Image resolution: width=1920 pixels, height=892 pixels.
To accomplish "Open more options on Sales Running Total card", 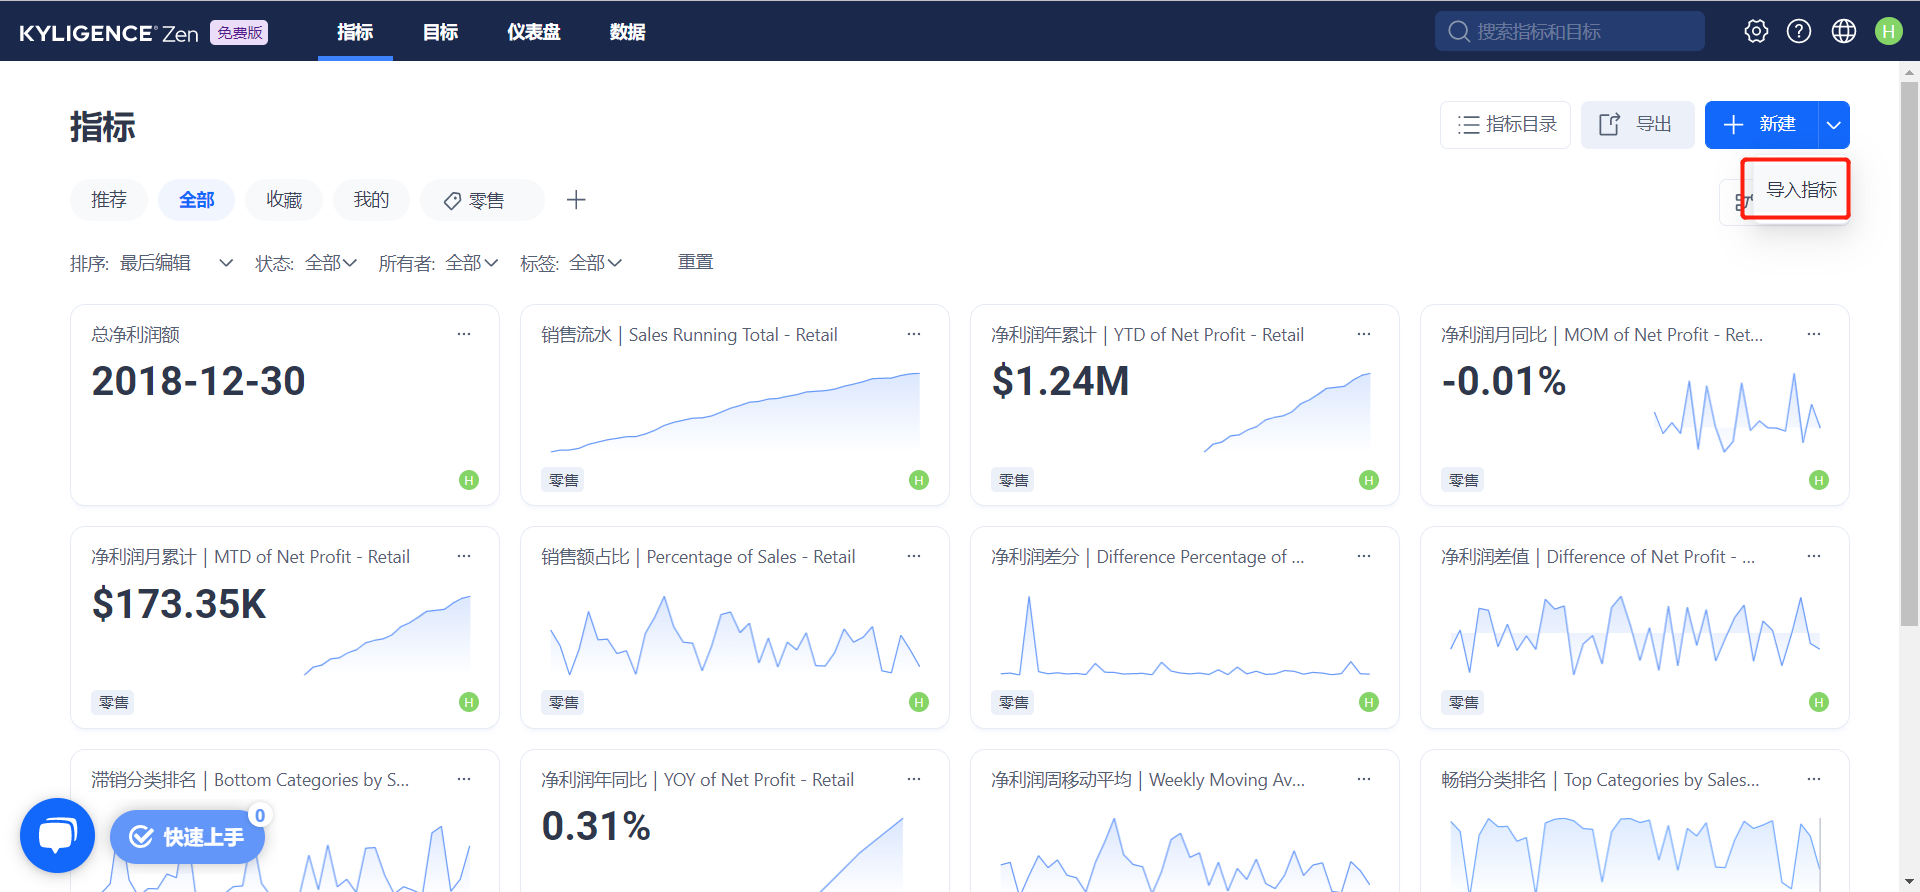I will click(x=914, y=334).
